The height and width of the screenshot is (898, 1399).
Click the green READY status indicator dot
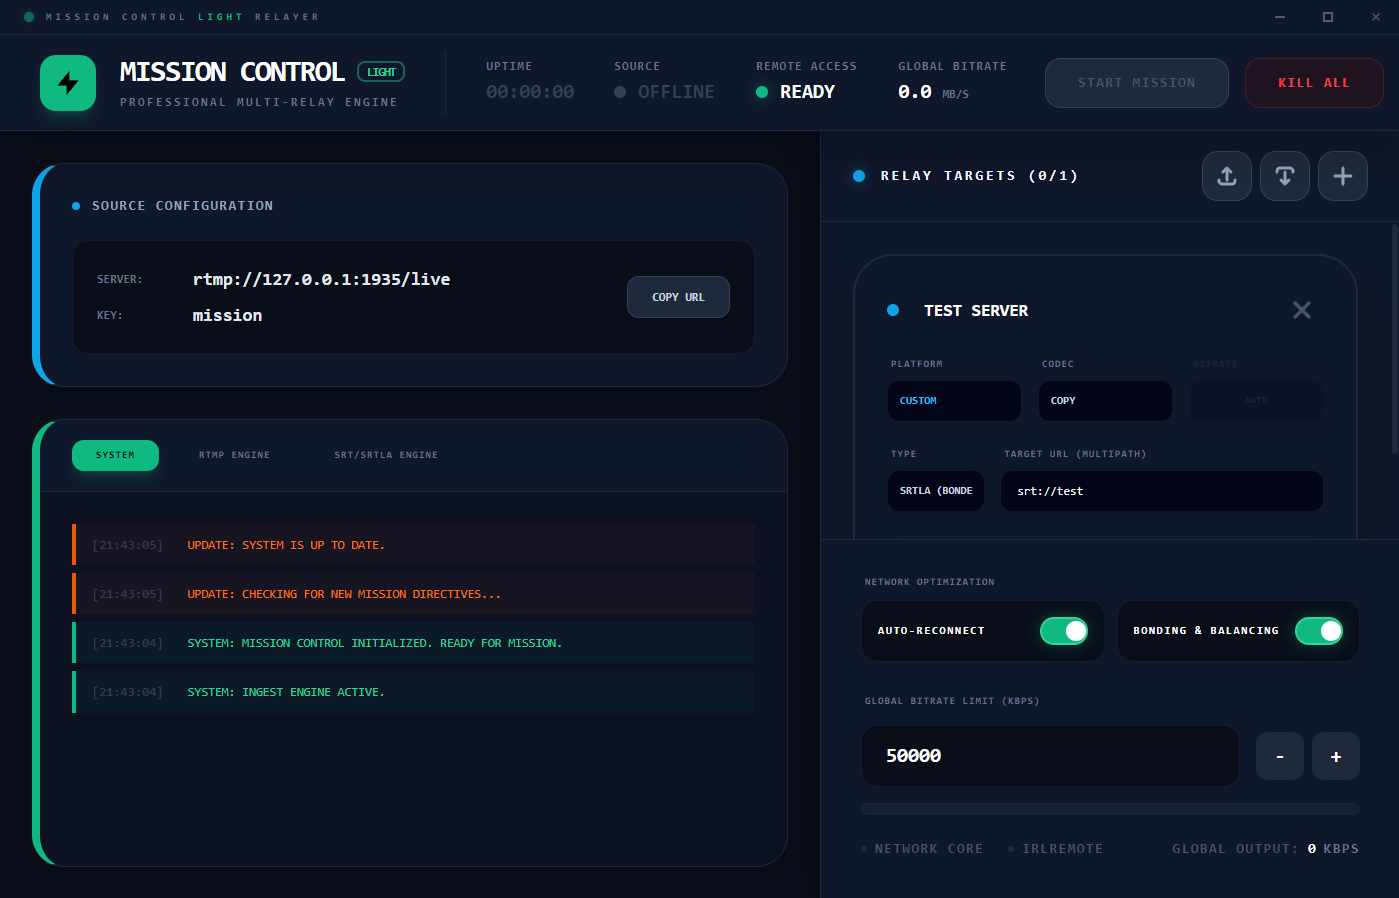(x=762, y=92)
